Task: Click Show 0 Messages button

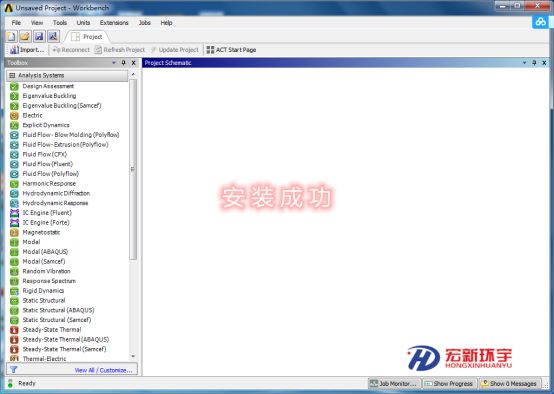Action: (509, 384)
